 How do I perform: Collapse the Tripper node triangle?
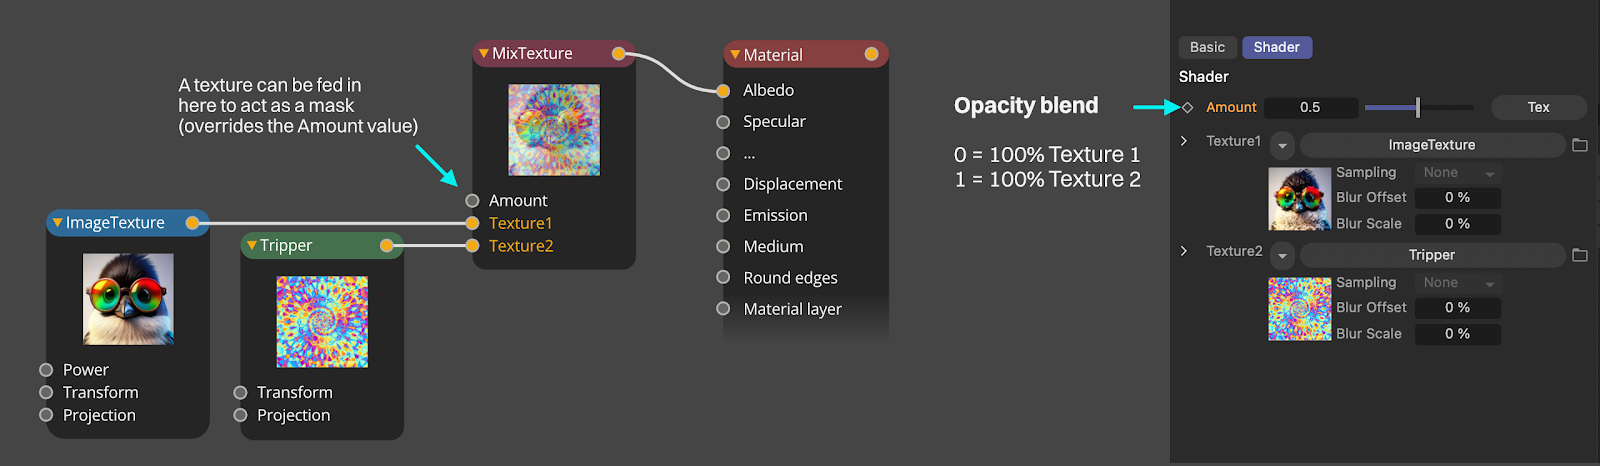pyautogui.click(x=252, y=245)
